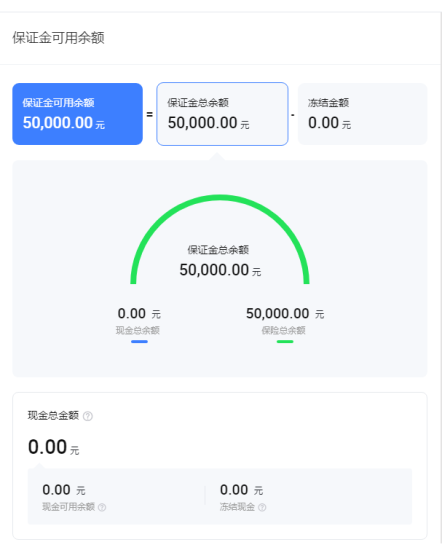Screen dimensions: 442x550
Task: Click the 50,000.00 元 gauge center value
Action: [x=220, y=270]
